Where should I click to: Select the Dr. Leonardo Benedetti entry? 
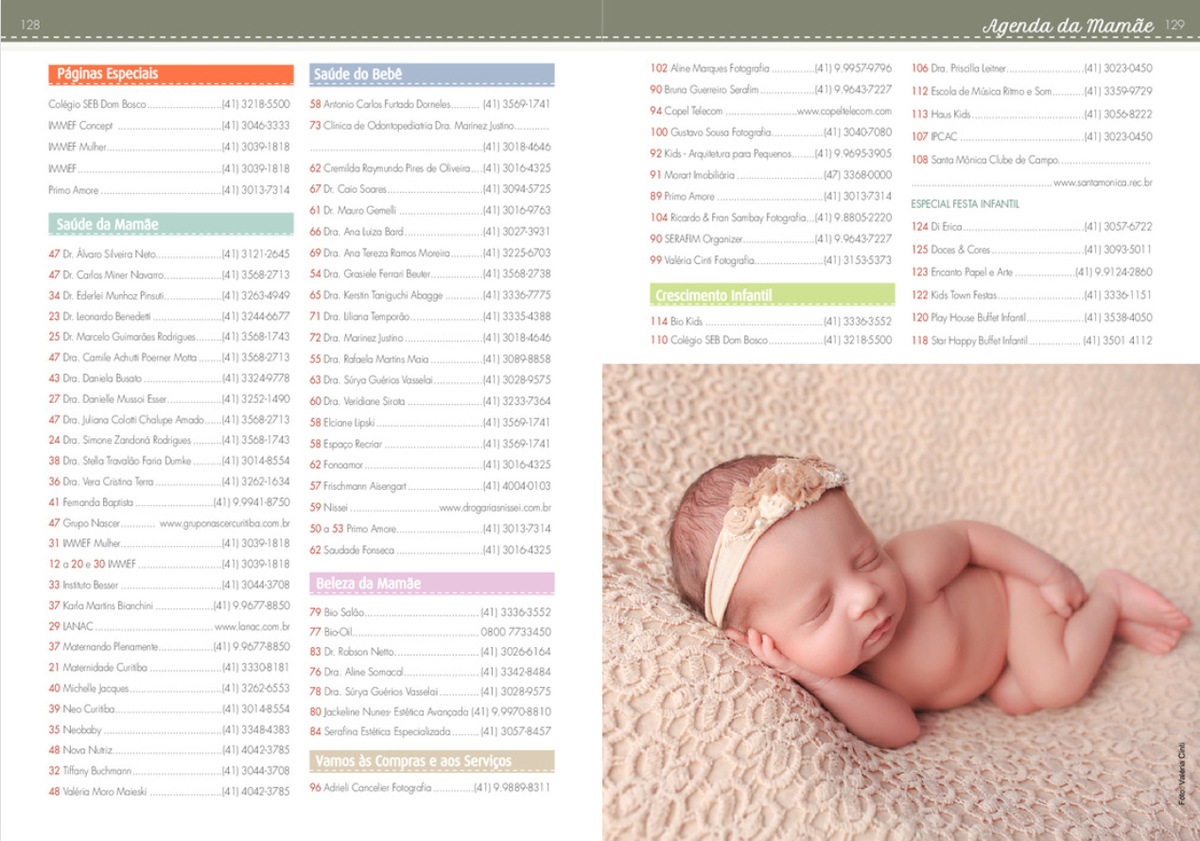[169, 316]
